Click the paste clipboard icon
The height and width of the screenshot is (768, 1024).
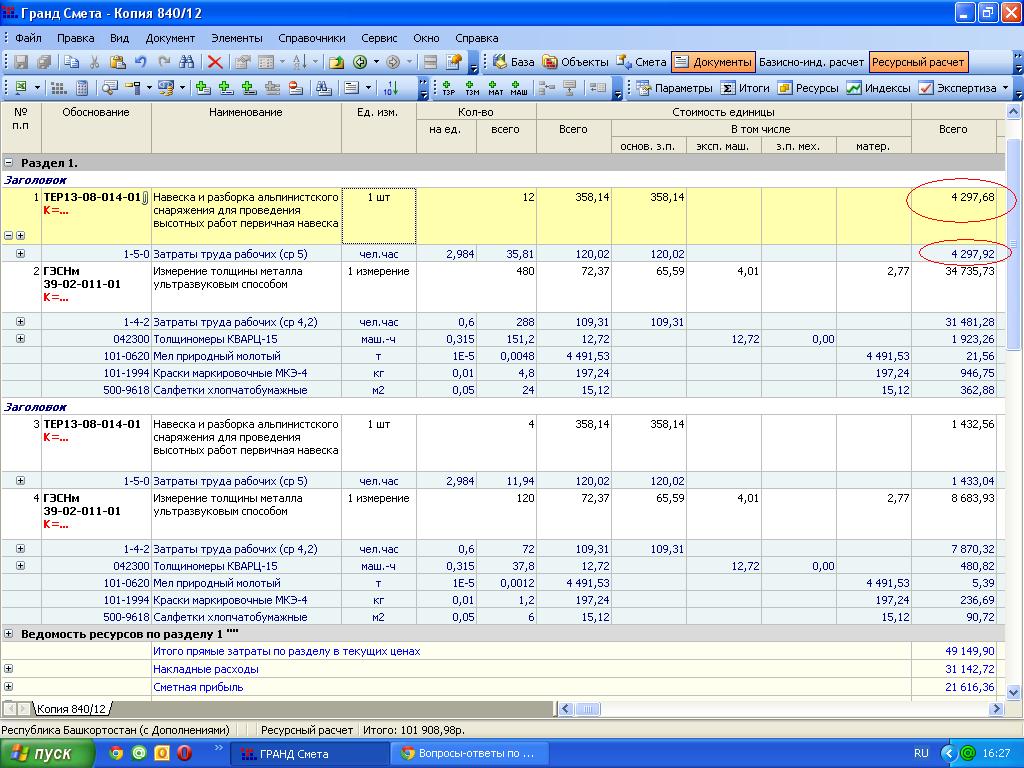point(116,62)
